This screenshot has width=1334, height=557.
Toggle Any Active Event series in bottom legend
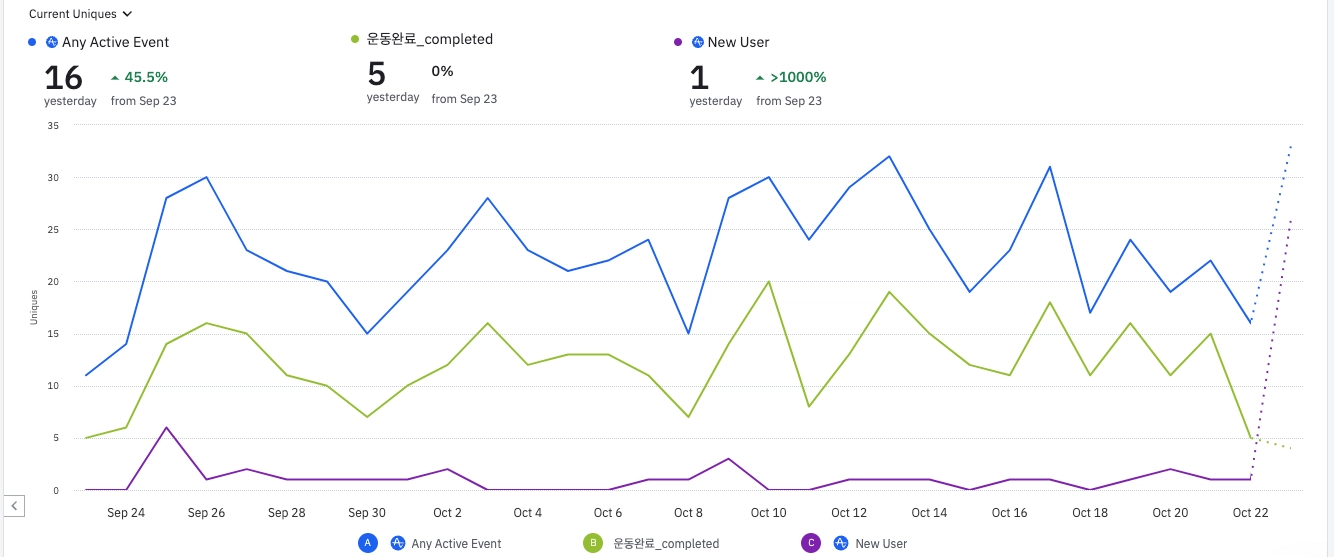[456, 544]
